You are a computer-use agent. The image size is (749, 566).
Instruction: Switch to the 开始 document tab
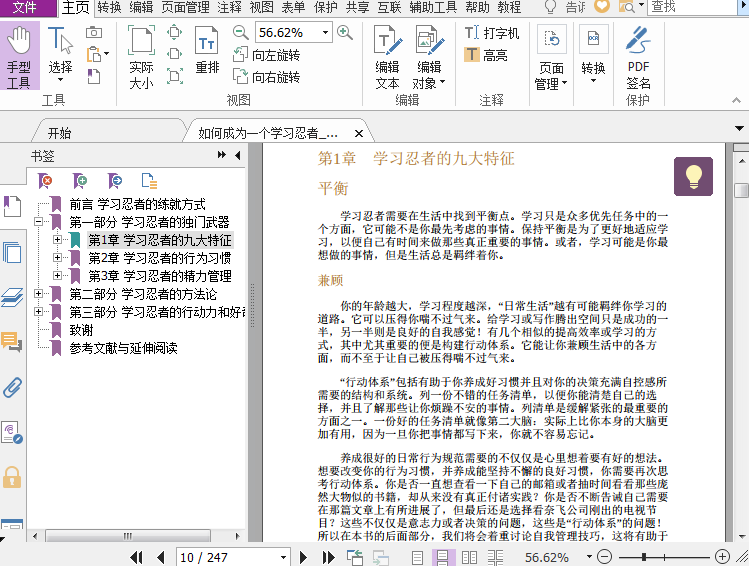pos(60,132)
